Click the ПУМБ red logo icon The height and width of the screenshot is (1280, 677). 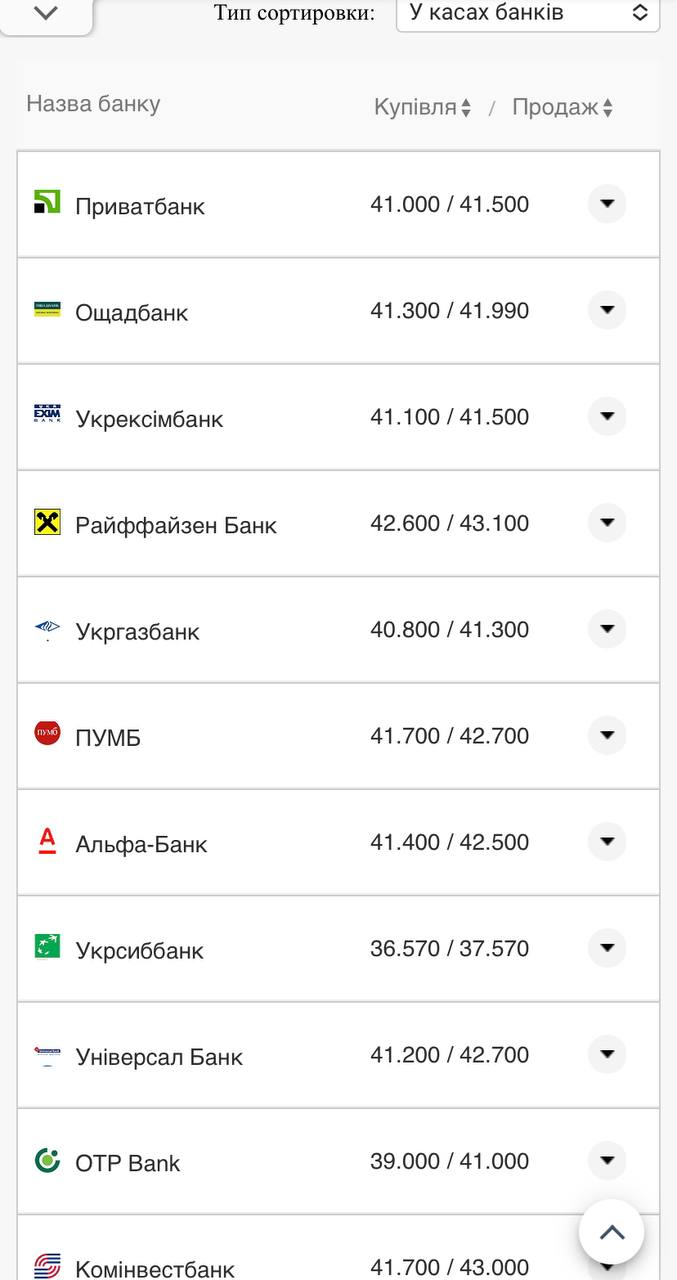pos(47,734)
